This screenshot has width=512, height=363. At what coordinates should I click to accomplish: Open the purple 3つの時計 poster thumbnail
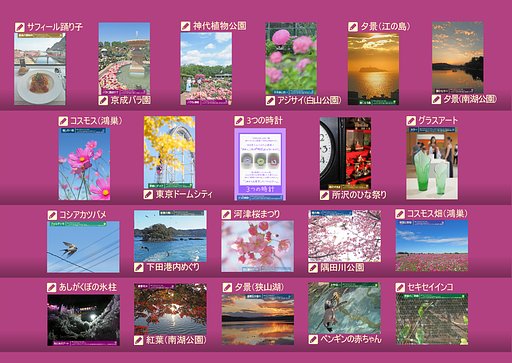[x=260, y=164]
